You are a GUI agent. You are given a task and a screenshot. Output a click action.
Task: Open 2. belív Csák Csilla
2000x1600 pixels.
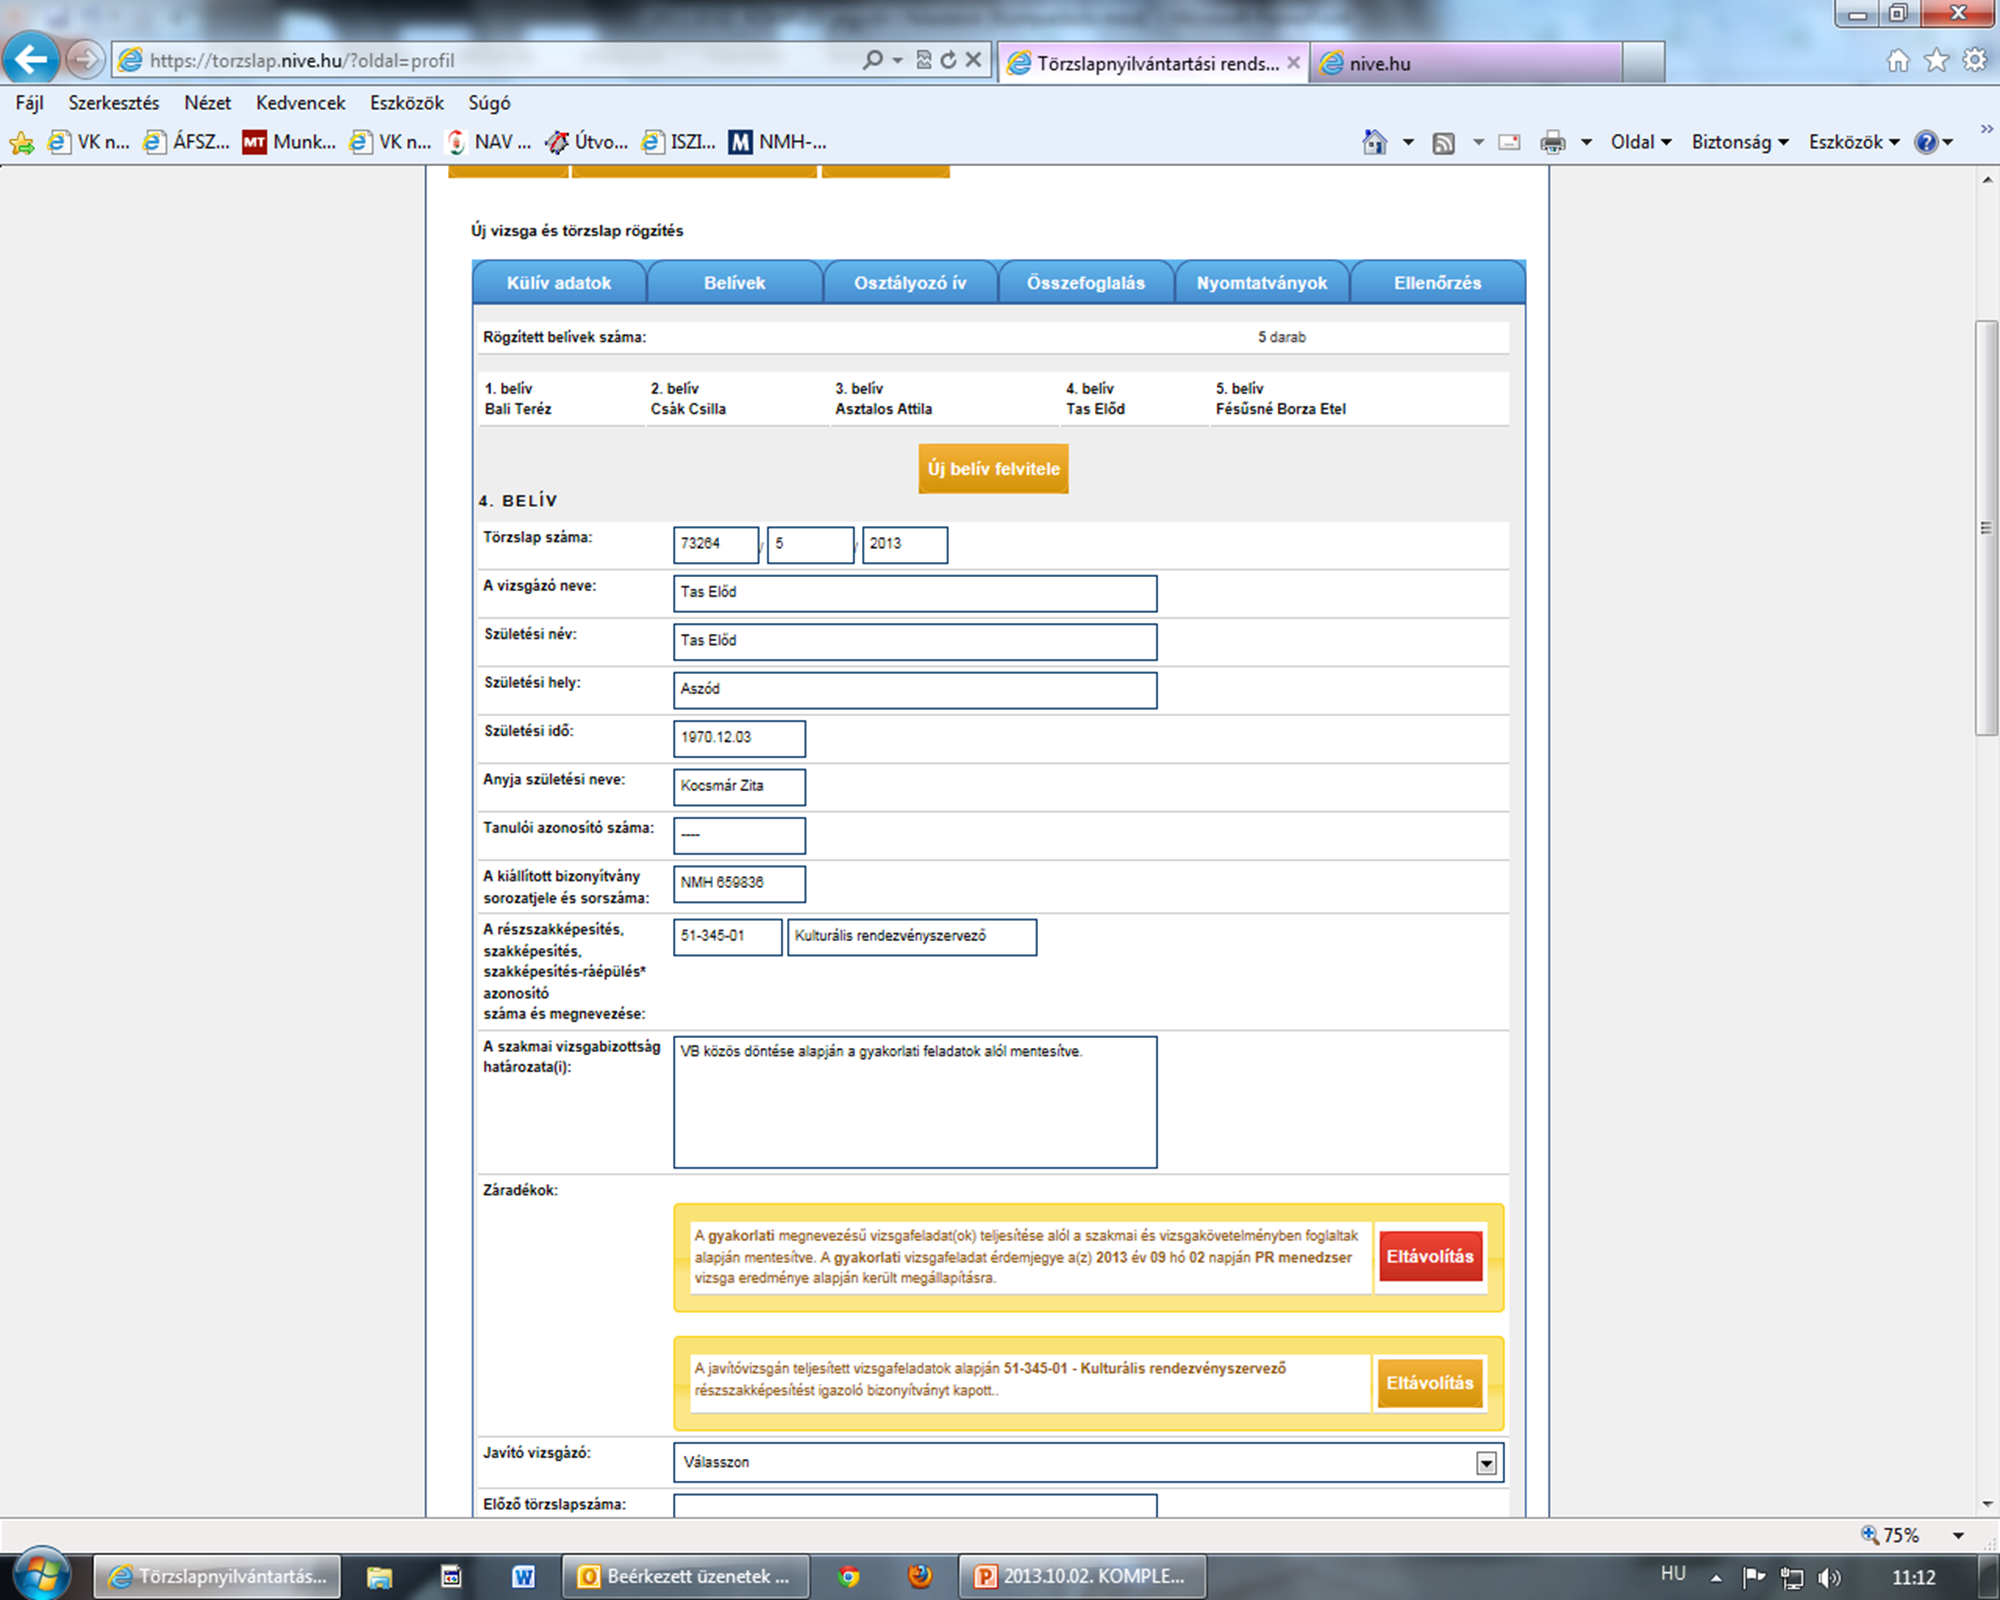[x=688, y=399]
